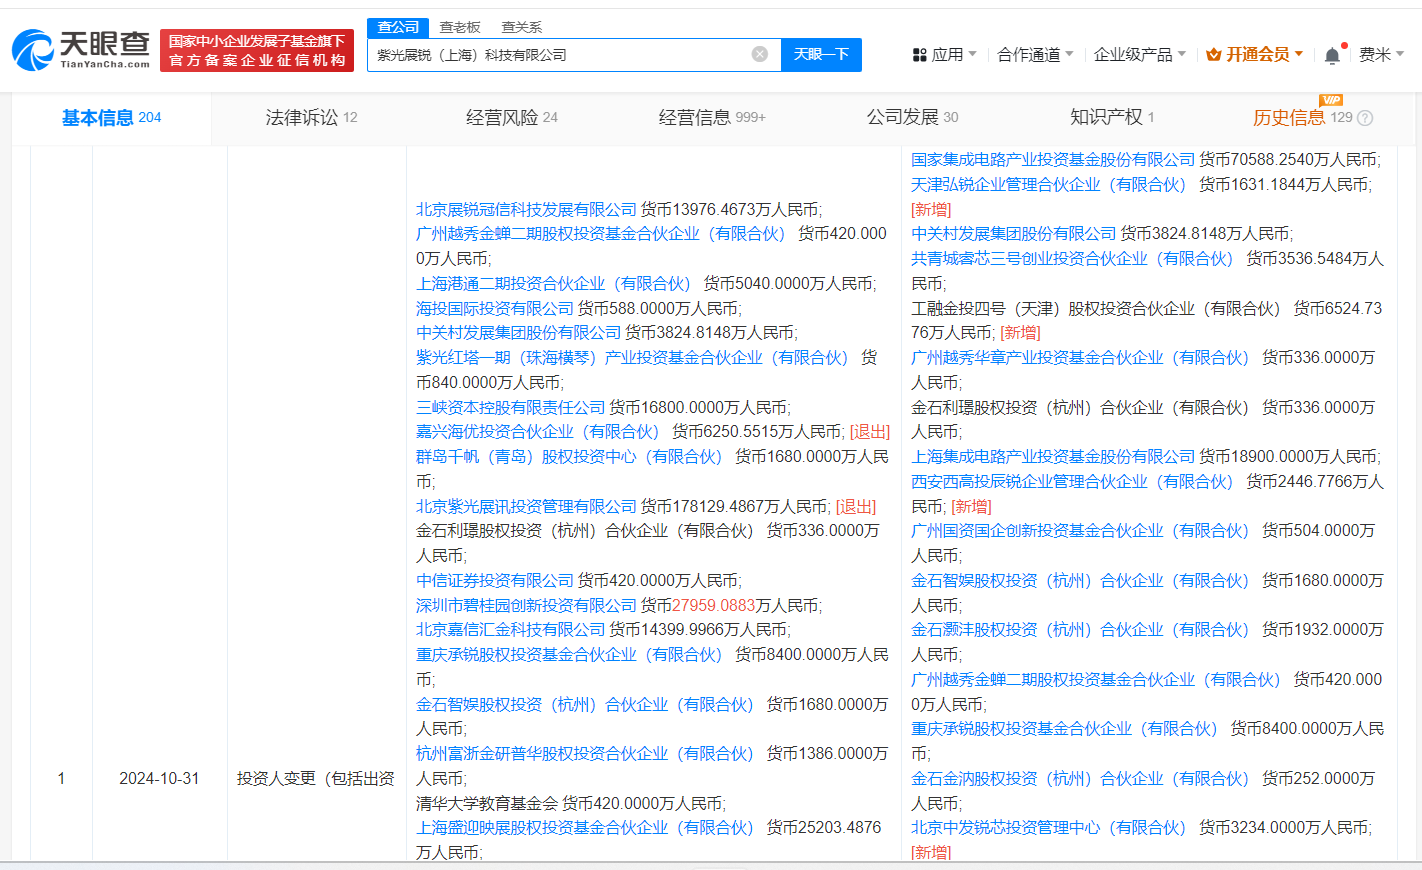Open the user account menu 费米

click(1381, 55)
